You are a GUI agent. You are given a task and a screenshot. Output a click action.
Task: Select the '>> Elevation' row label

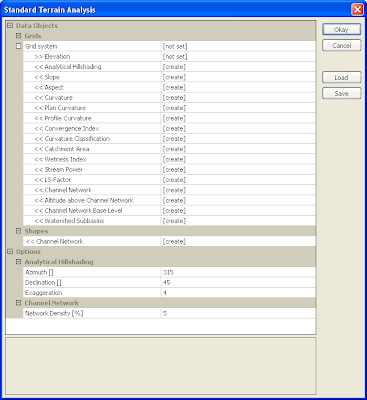pyautogui.click(x=52, y=57)
